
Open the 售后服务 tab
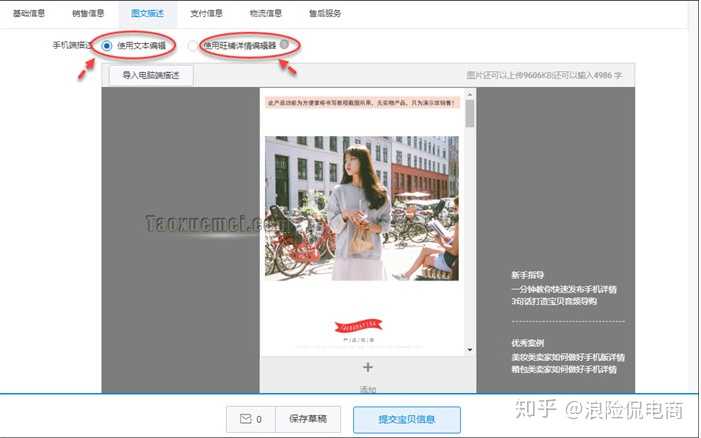pos(324,14)
